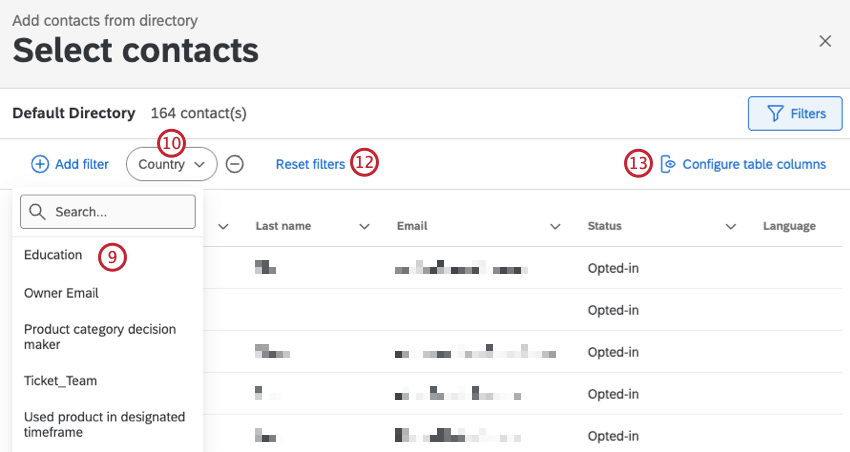Click the Add filter text button
Image resolution: width=850 pixels, height=452 pixels.
82,164
